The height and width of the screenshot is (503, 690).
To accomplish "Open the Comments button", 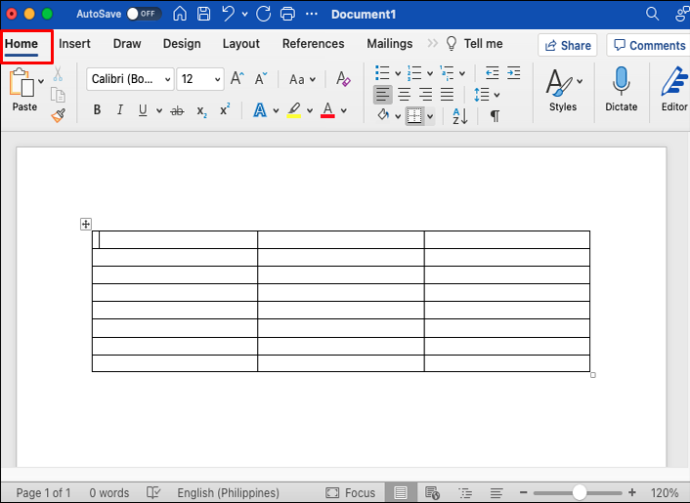I will click(649, 45).
